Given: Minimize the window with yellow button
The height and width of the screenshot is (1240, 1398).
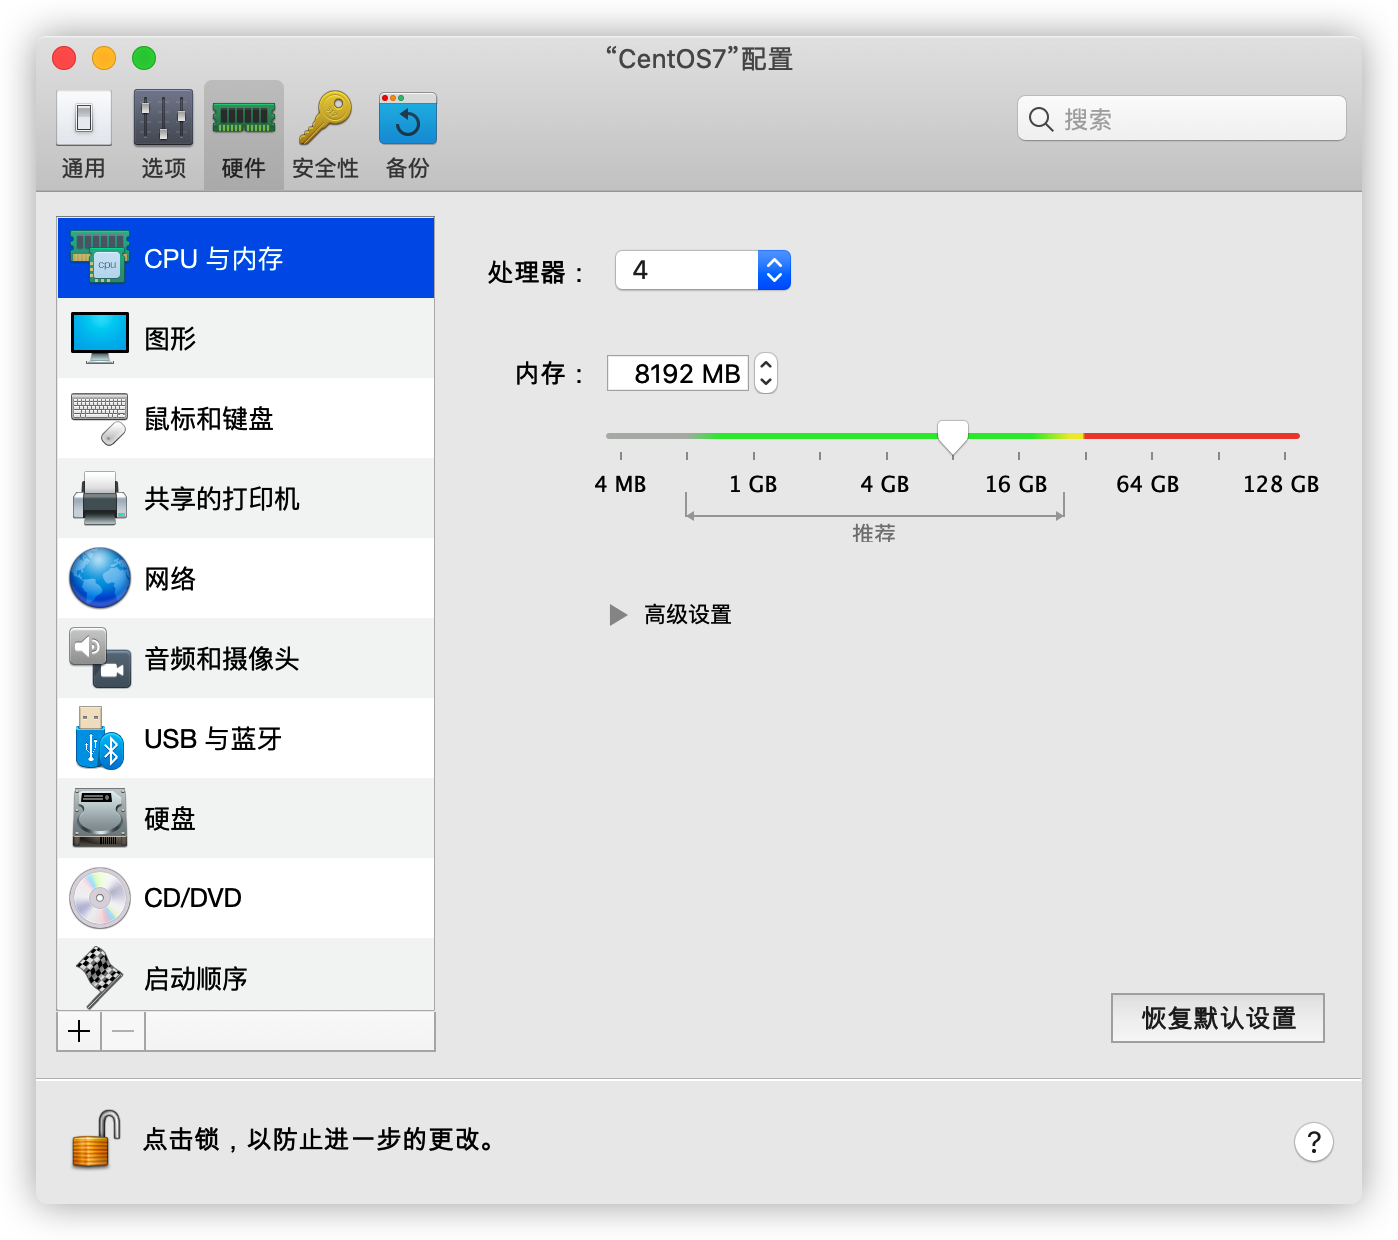Looking at the screenshot, I should (104, 58).
